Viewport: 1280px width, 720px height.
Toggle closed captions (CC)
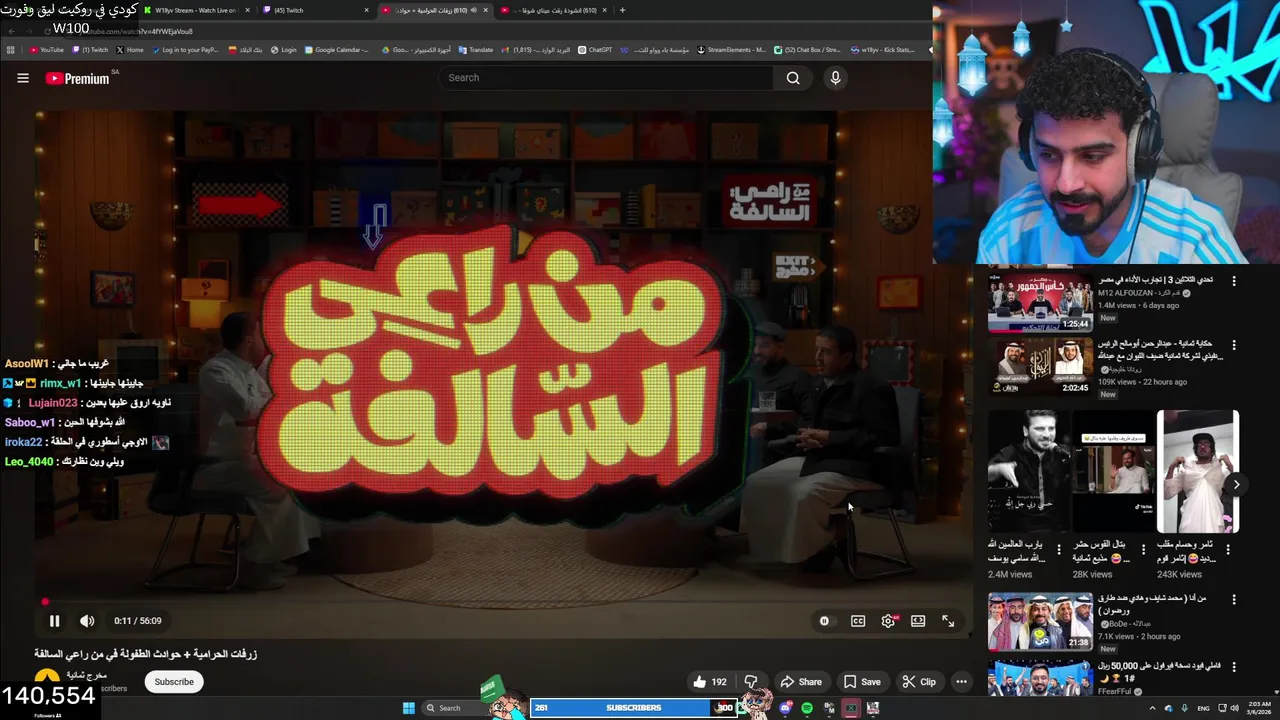(858, 621)
